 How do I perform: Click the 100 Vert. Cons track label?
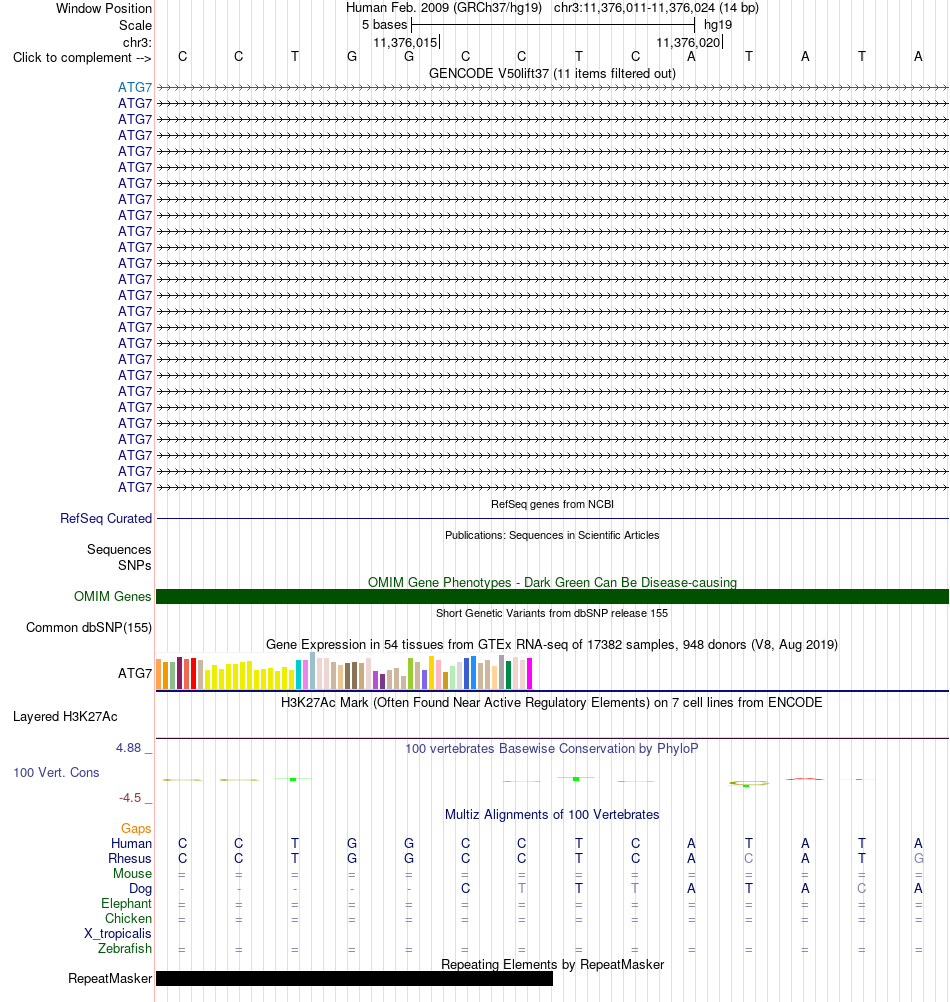(56, 773)
